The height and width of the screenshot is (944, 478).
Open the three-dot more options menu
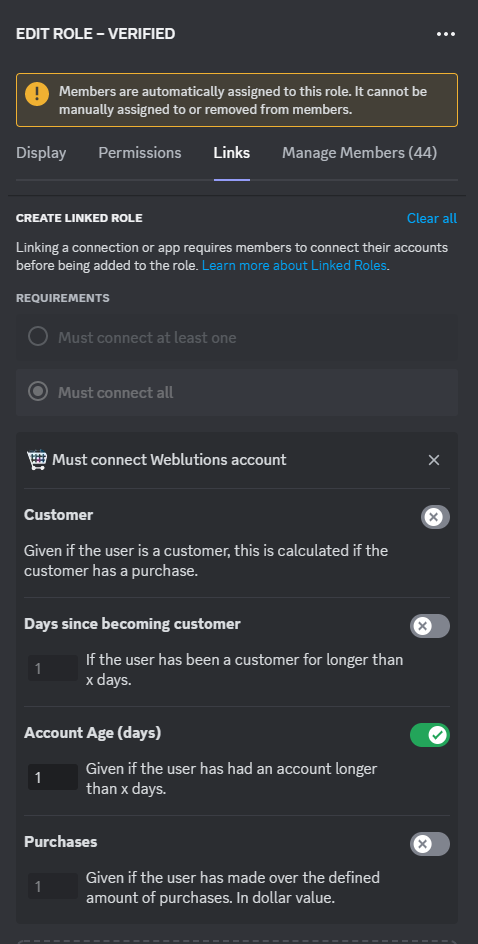pyautogui.click(x=445, y=34)
